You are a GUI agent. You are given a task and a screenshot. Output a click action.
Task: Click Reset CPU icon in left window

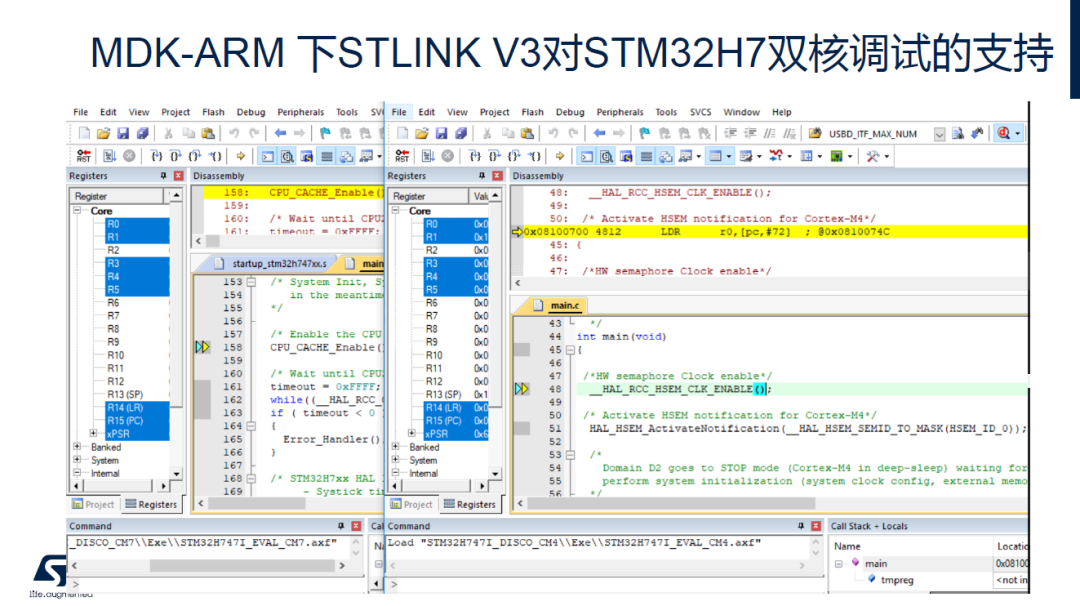tap(84, 156)
